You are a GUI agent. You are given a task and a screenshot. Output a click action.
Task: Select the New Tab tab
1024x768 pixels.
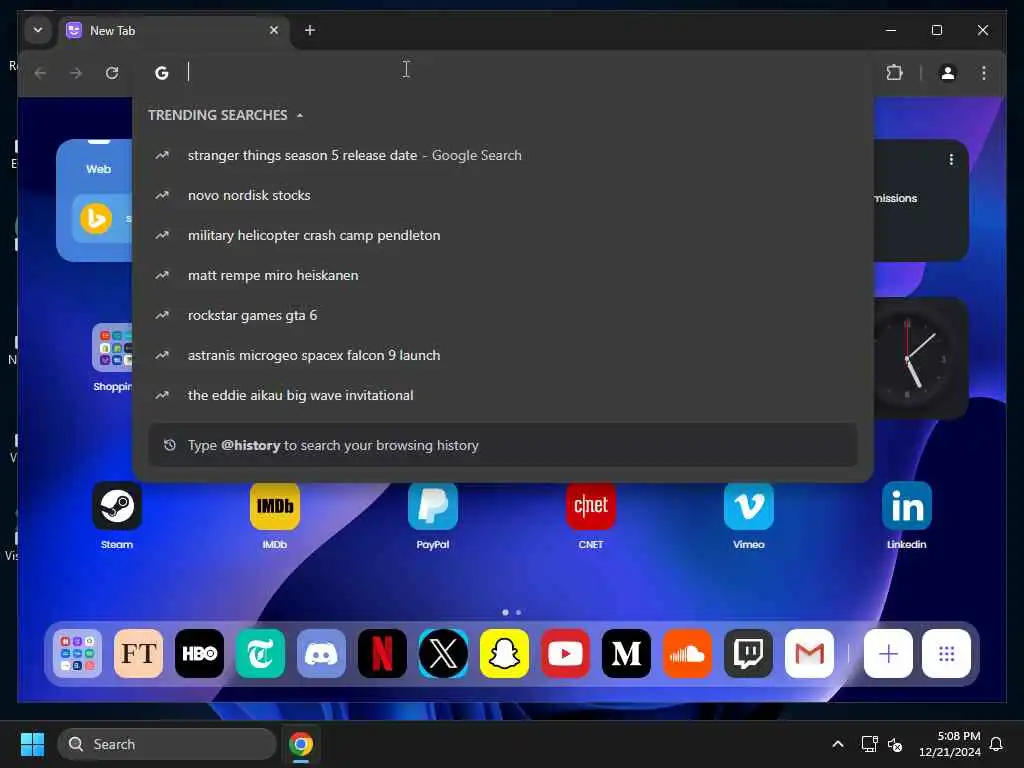pyautogui.click(x=173, y=31)
